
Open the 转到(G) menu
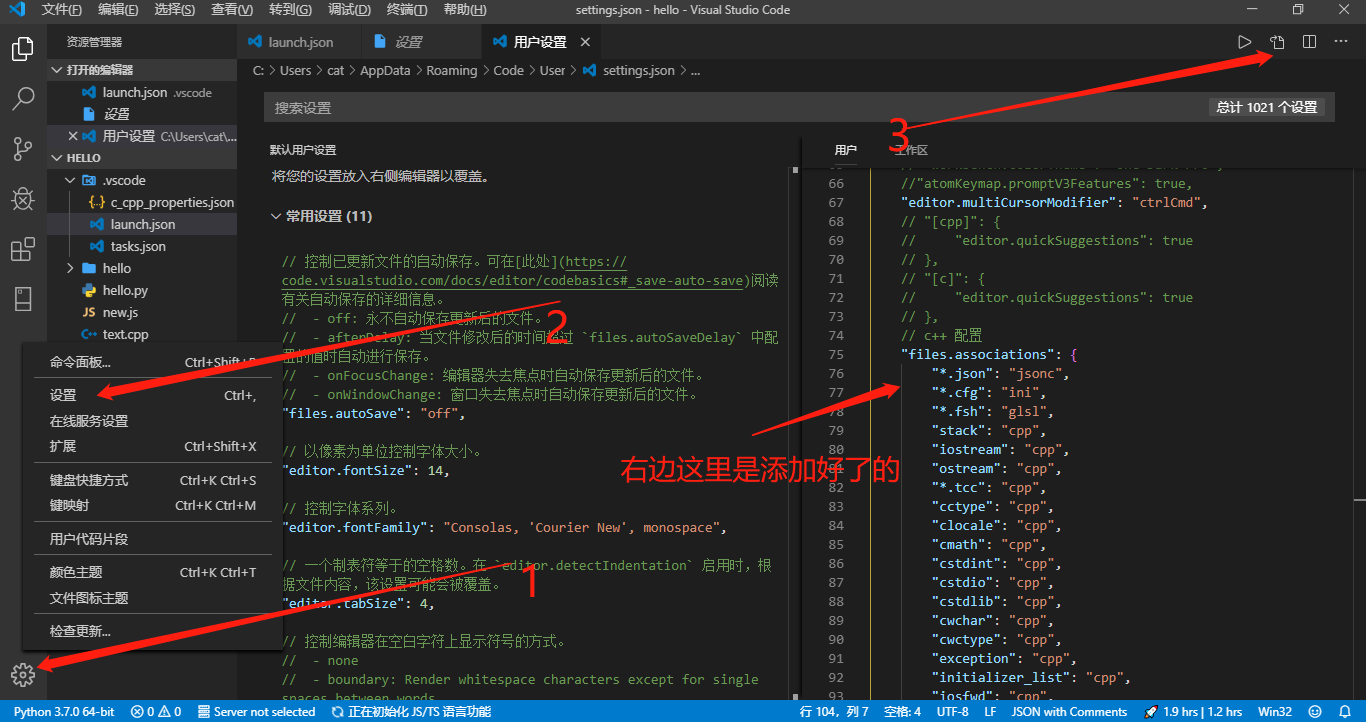[x=291, y=10]
